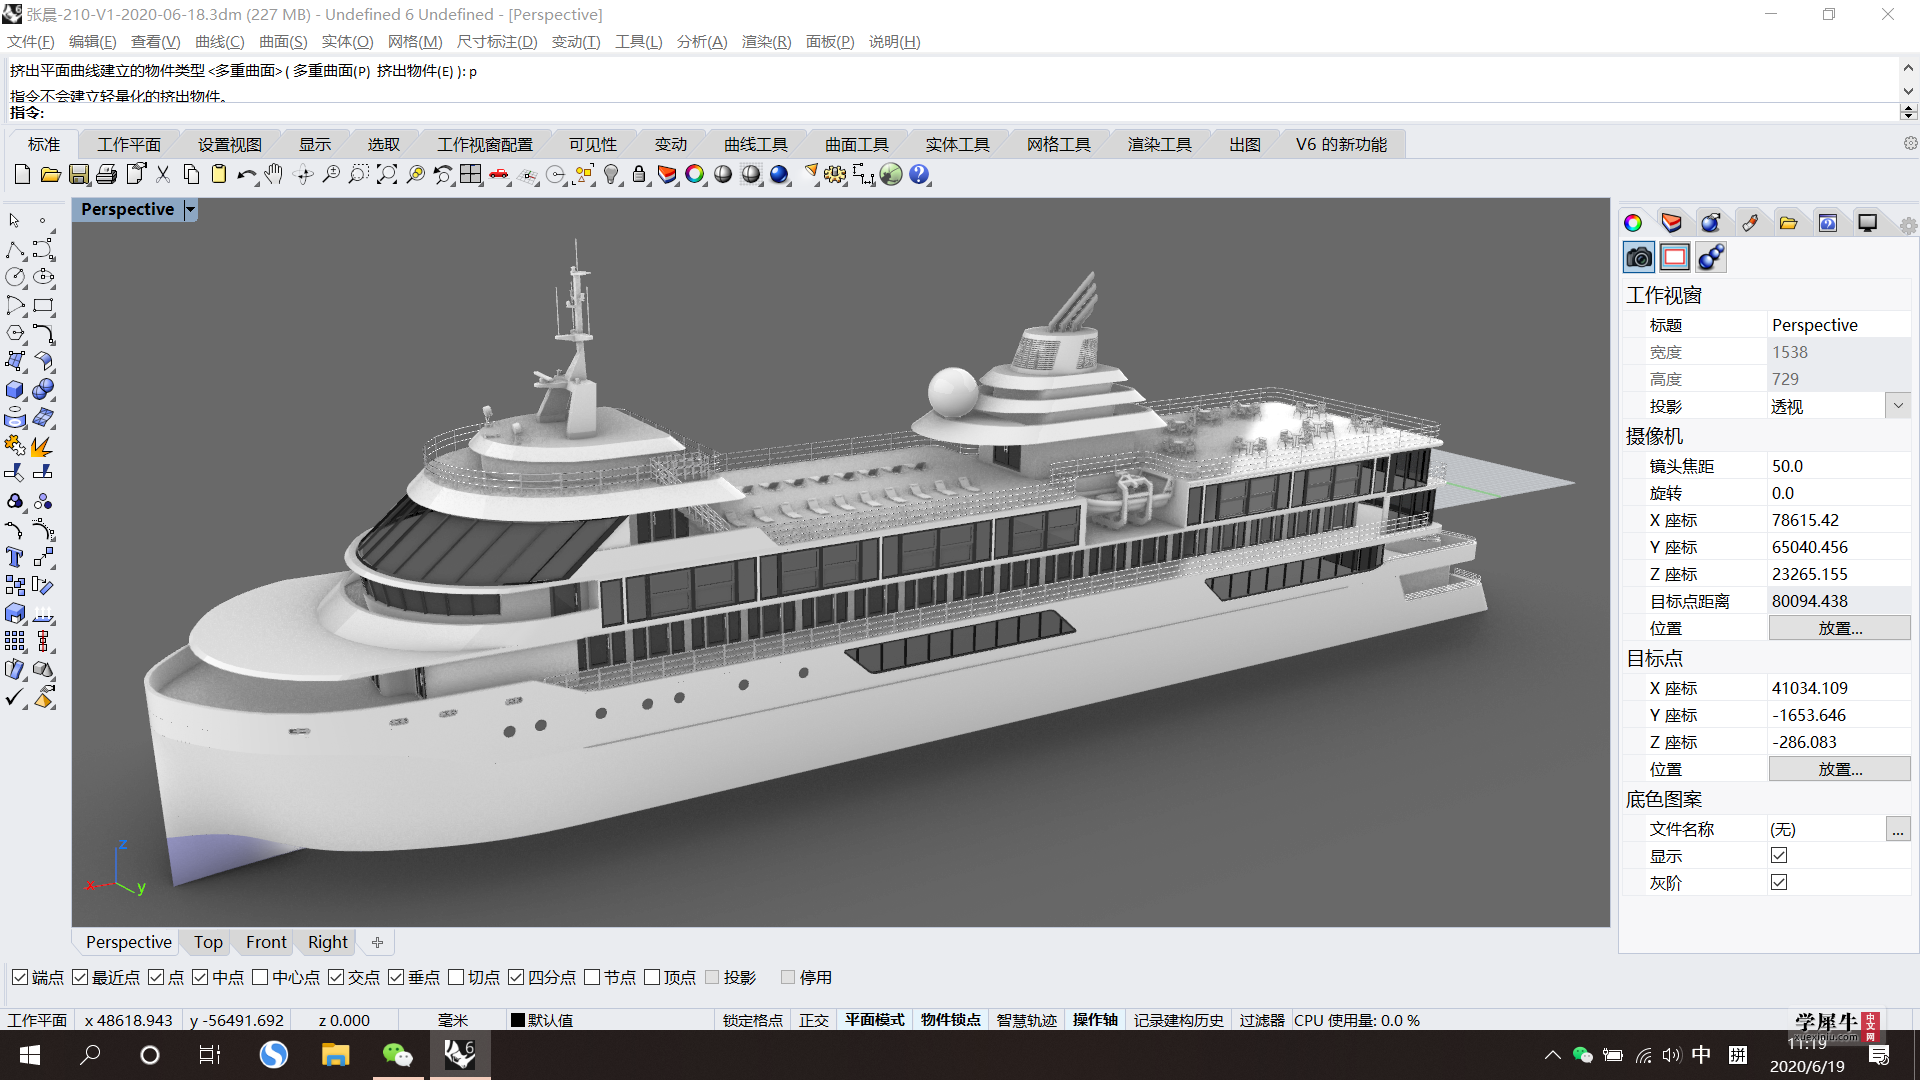Enable the 中心点 osnap checkbox
This screenshot has height=1080, width=1920.
(260, 977)
